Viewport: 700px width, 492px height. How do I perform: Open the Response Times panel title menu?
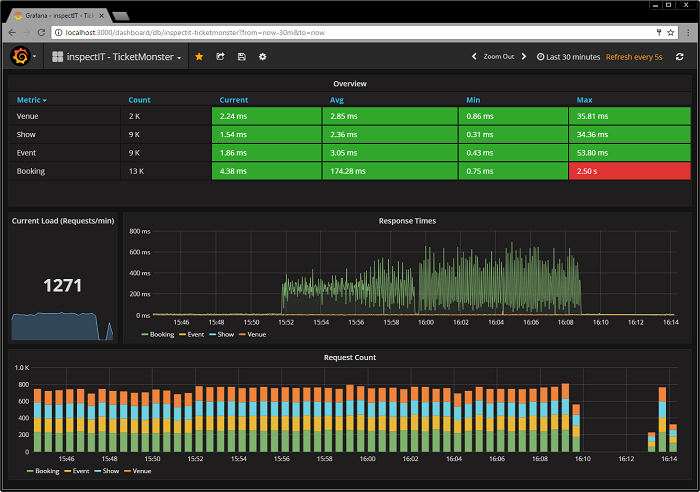pos(407,220)
